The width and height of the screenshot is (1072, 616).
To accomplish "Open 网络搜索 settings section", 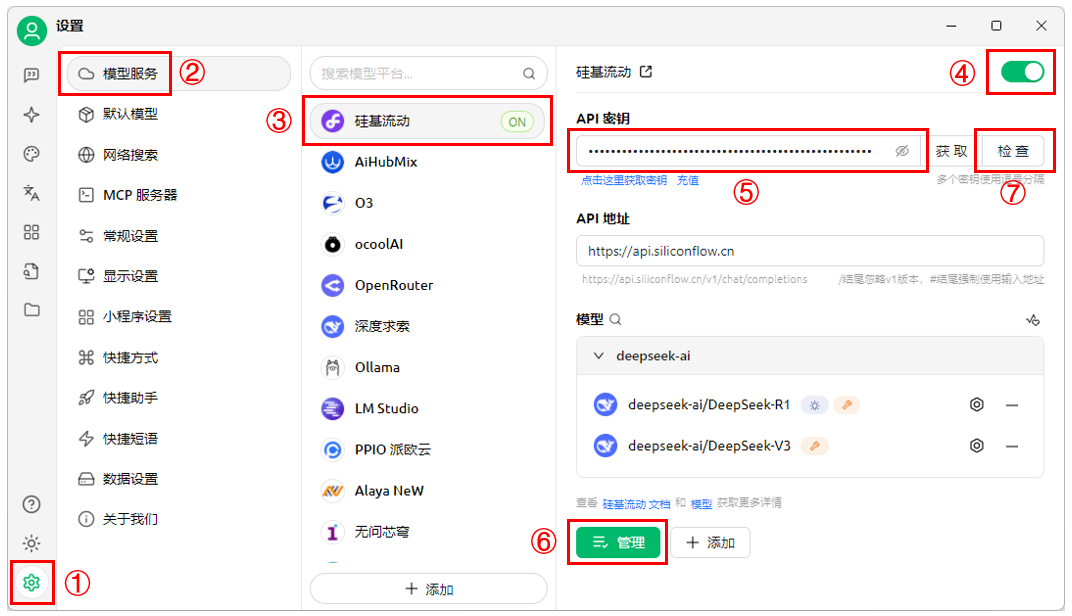I will tap(179, 155).
